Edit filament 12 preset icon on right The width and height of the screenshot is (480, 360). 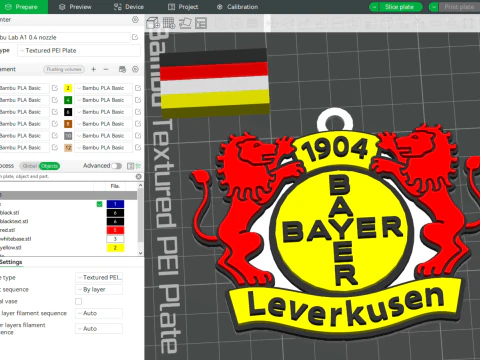[x=138, y=147]
